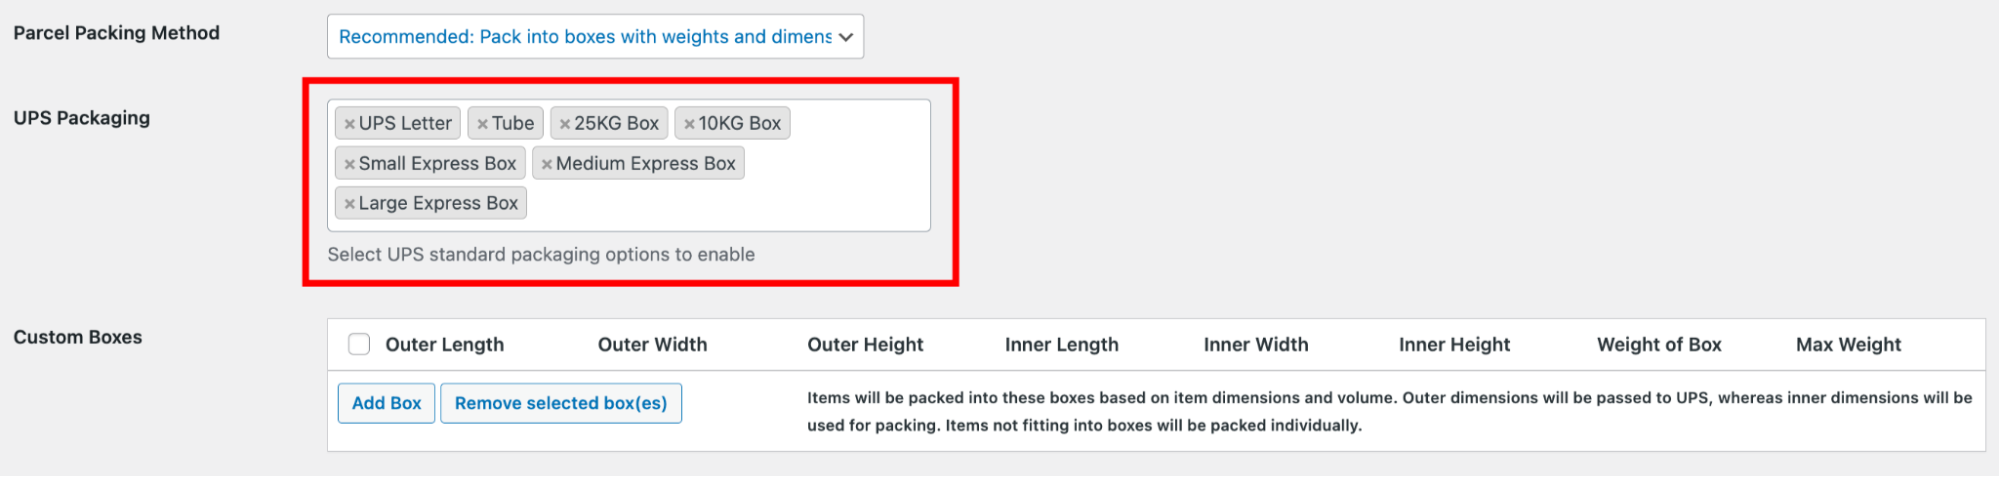The image size is (1999, 477).
Task: Click the Inner Width column header
Action: (x=1255, y=345)
